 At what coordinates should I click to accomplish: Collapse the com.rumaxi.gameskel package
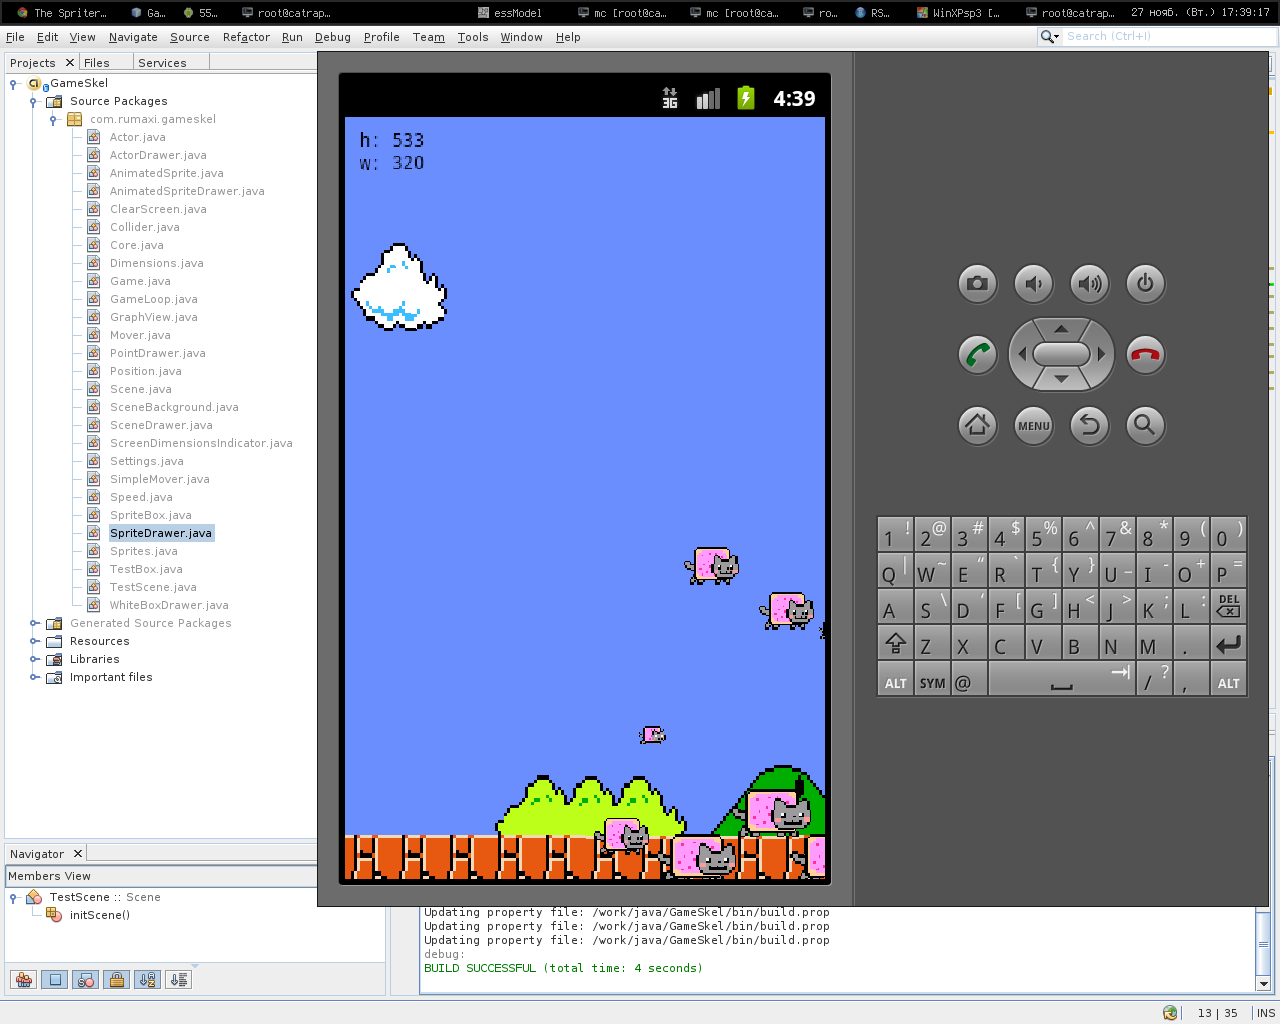point(53,119)
